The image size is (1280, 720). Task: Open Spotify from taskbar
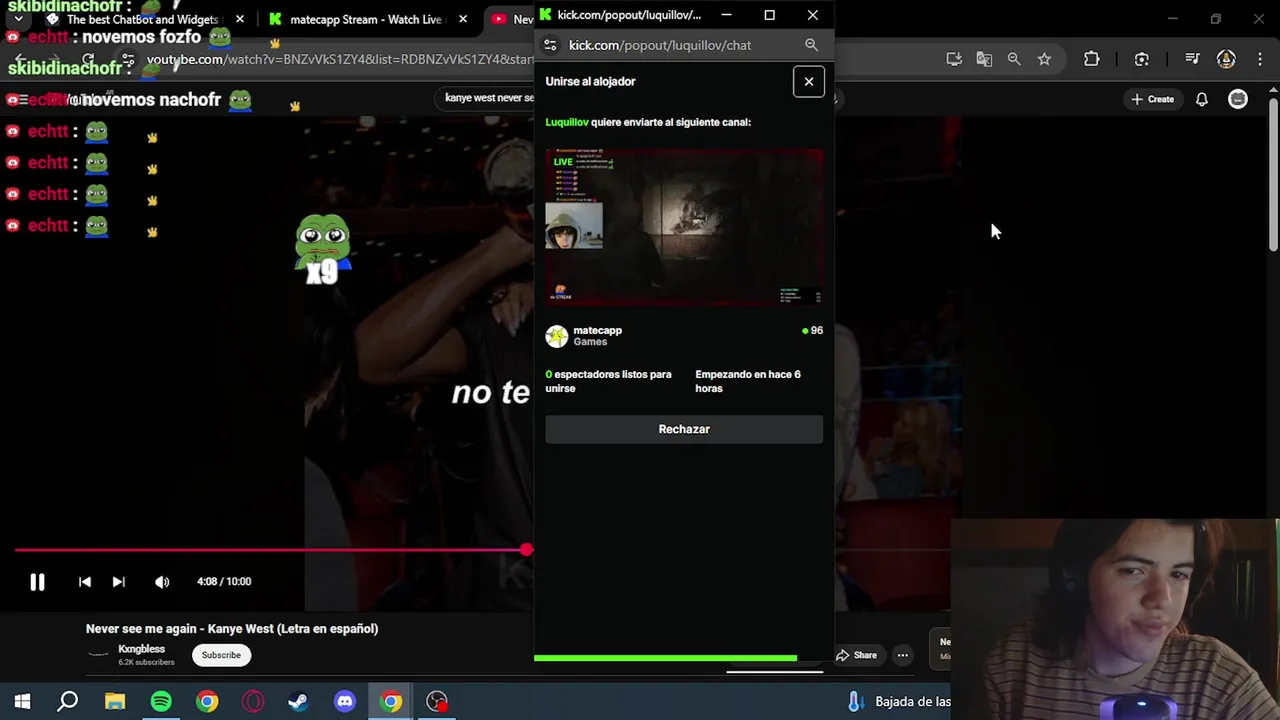pos(161,702)
